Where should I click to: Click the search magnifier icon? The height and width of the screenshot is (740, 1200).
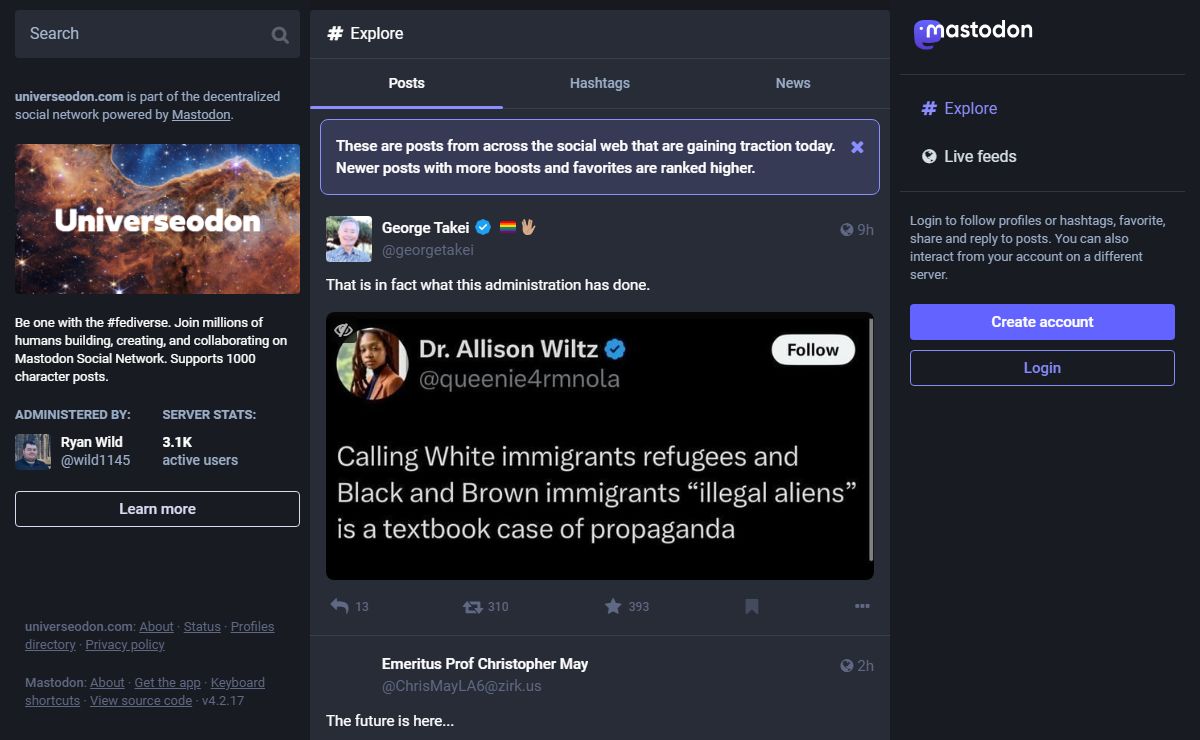280,35
